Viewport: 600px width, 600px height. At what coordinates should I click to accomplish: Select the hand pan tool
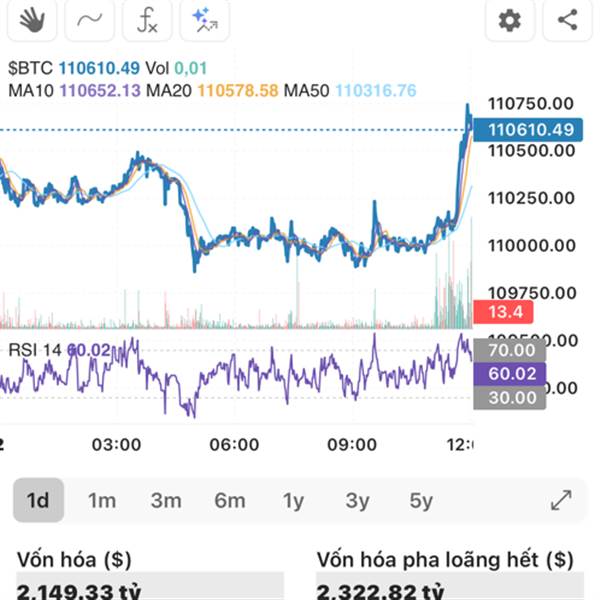point(33,19)
